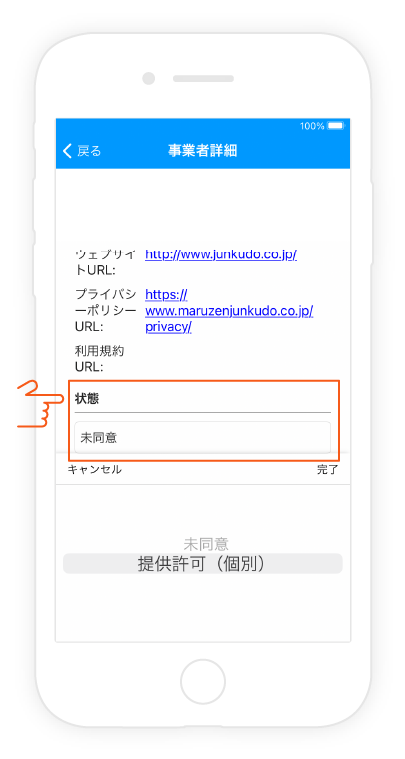Tap the ウェブサイトURL label
The image size is (405, 759).
coord(106,262)
